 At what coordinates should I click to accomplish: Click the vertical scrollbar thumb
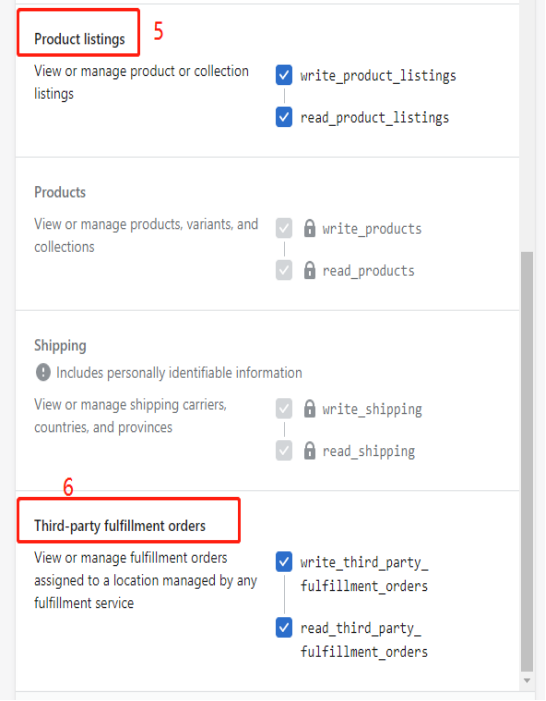(527, 461)
